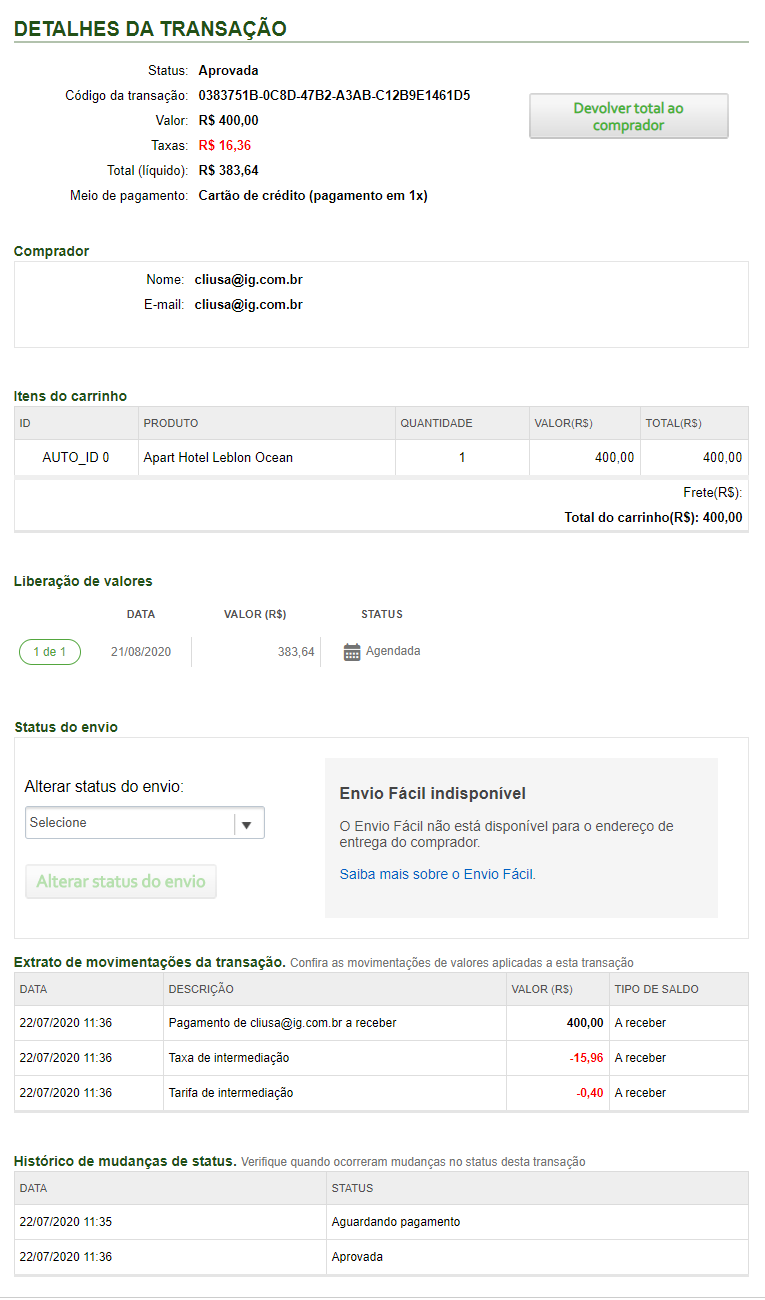Click the Agendada release status text
Screen dimensions: 765x1300
click(x=393, y=651)
